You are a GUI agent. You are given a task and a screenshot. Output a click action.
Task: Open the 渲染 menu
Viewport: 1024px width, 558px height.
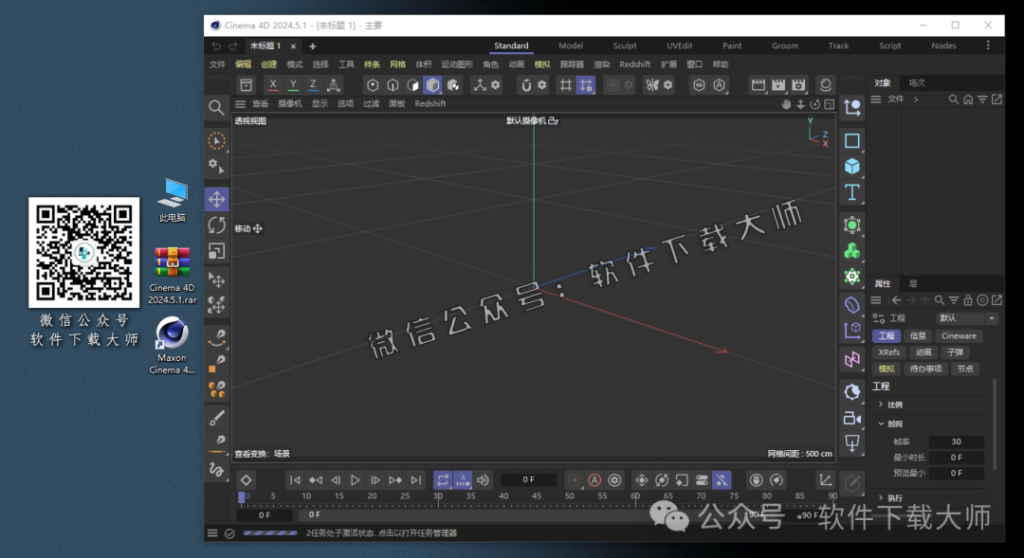tap(601, 65)
